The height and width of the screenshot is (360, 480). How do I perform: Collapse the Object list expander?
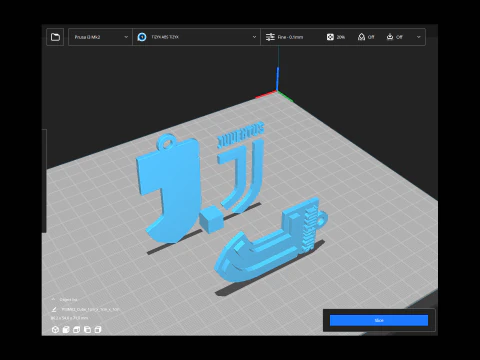coord(53,299)
